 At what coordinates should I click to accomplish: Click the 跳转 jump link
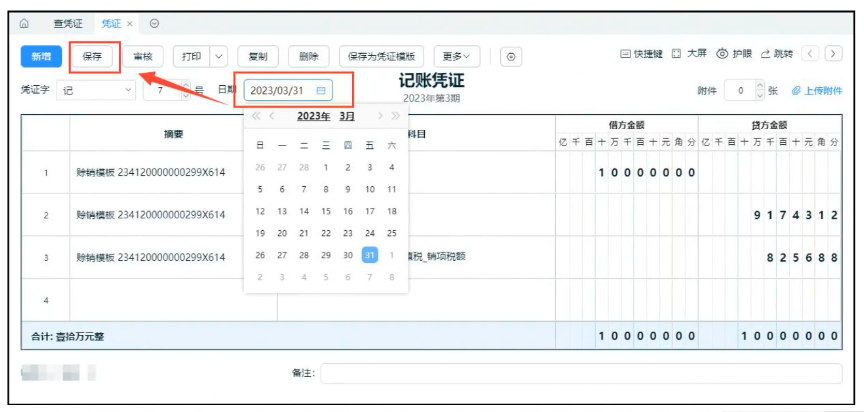(777, 54)
